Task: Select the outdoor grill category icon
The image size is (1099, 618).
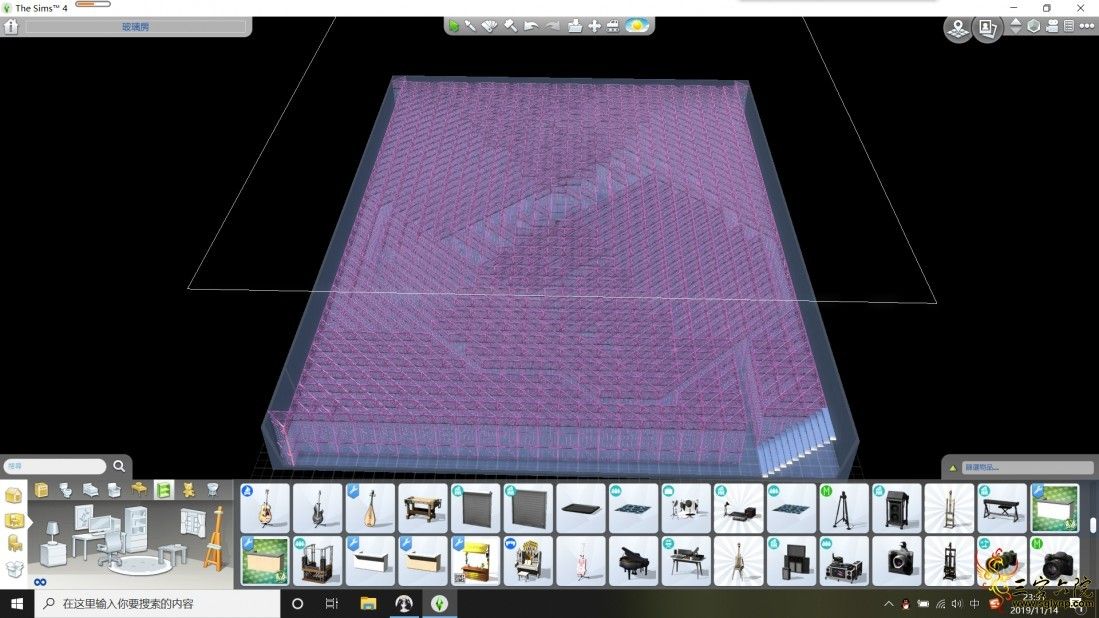Action: (212, 490)
